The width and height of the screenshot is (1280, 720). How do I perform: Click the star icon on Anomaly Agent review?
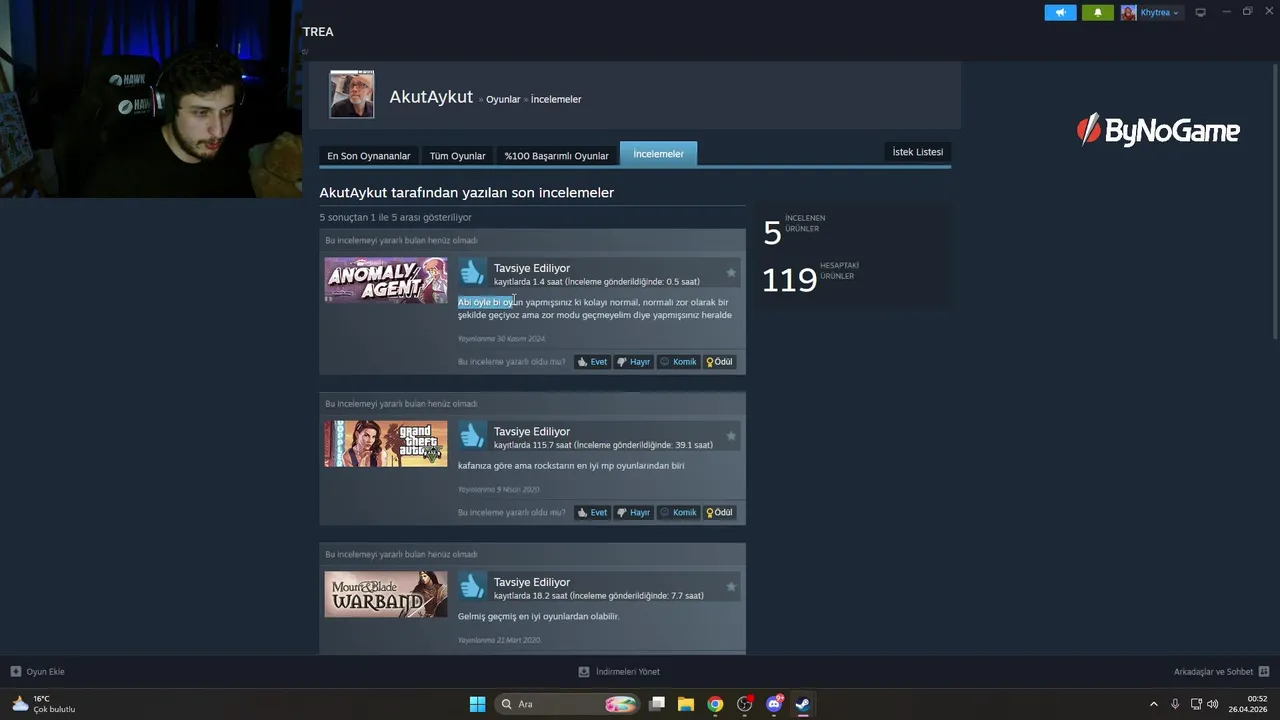point(731,272)
